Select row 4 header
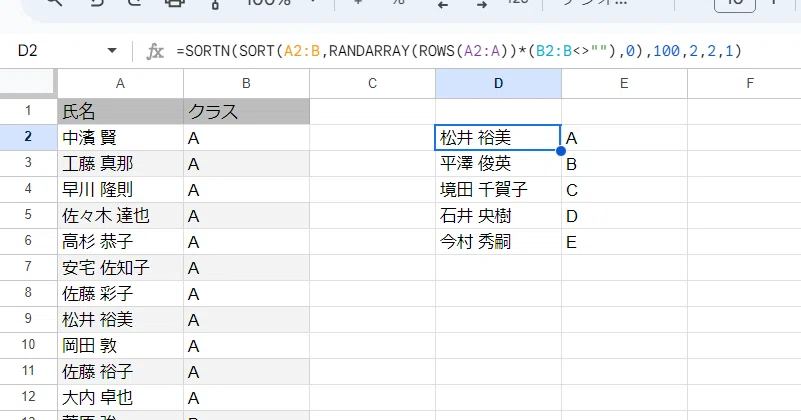 28,189
